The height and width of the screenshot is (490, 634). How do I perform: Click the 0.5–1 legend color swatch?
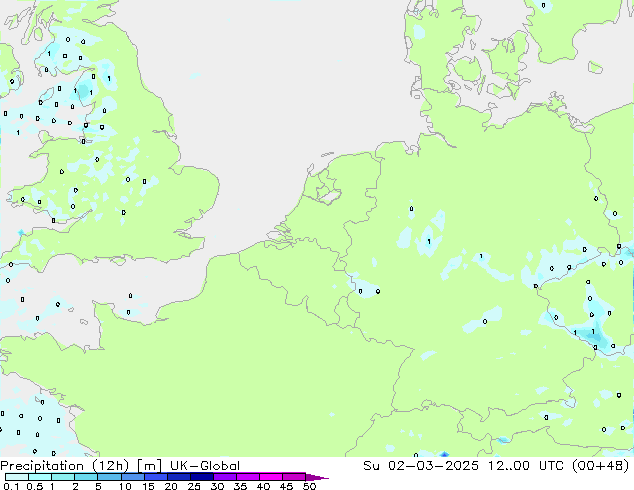pyautogui.click(x=40, y=477)
